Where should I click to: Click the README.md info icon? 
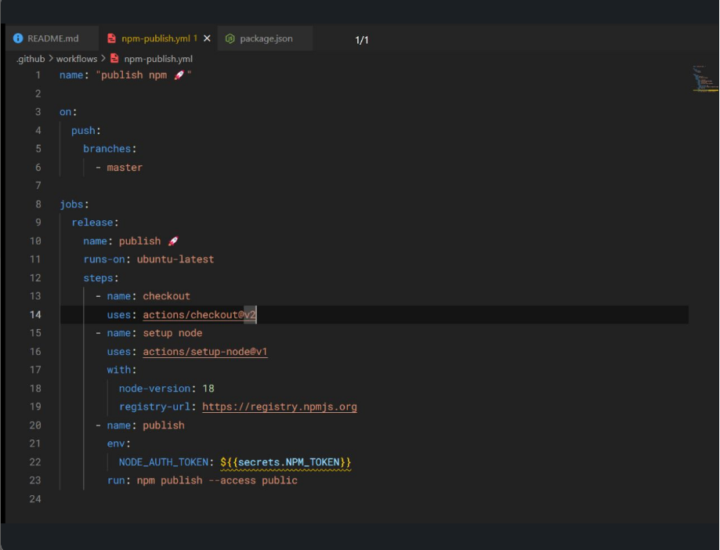click(18, 39)
